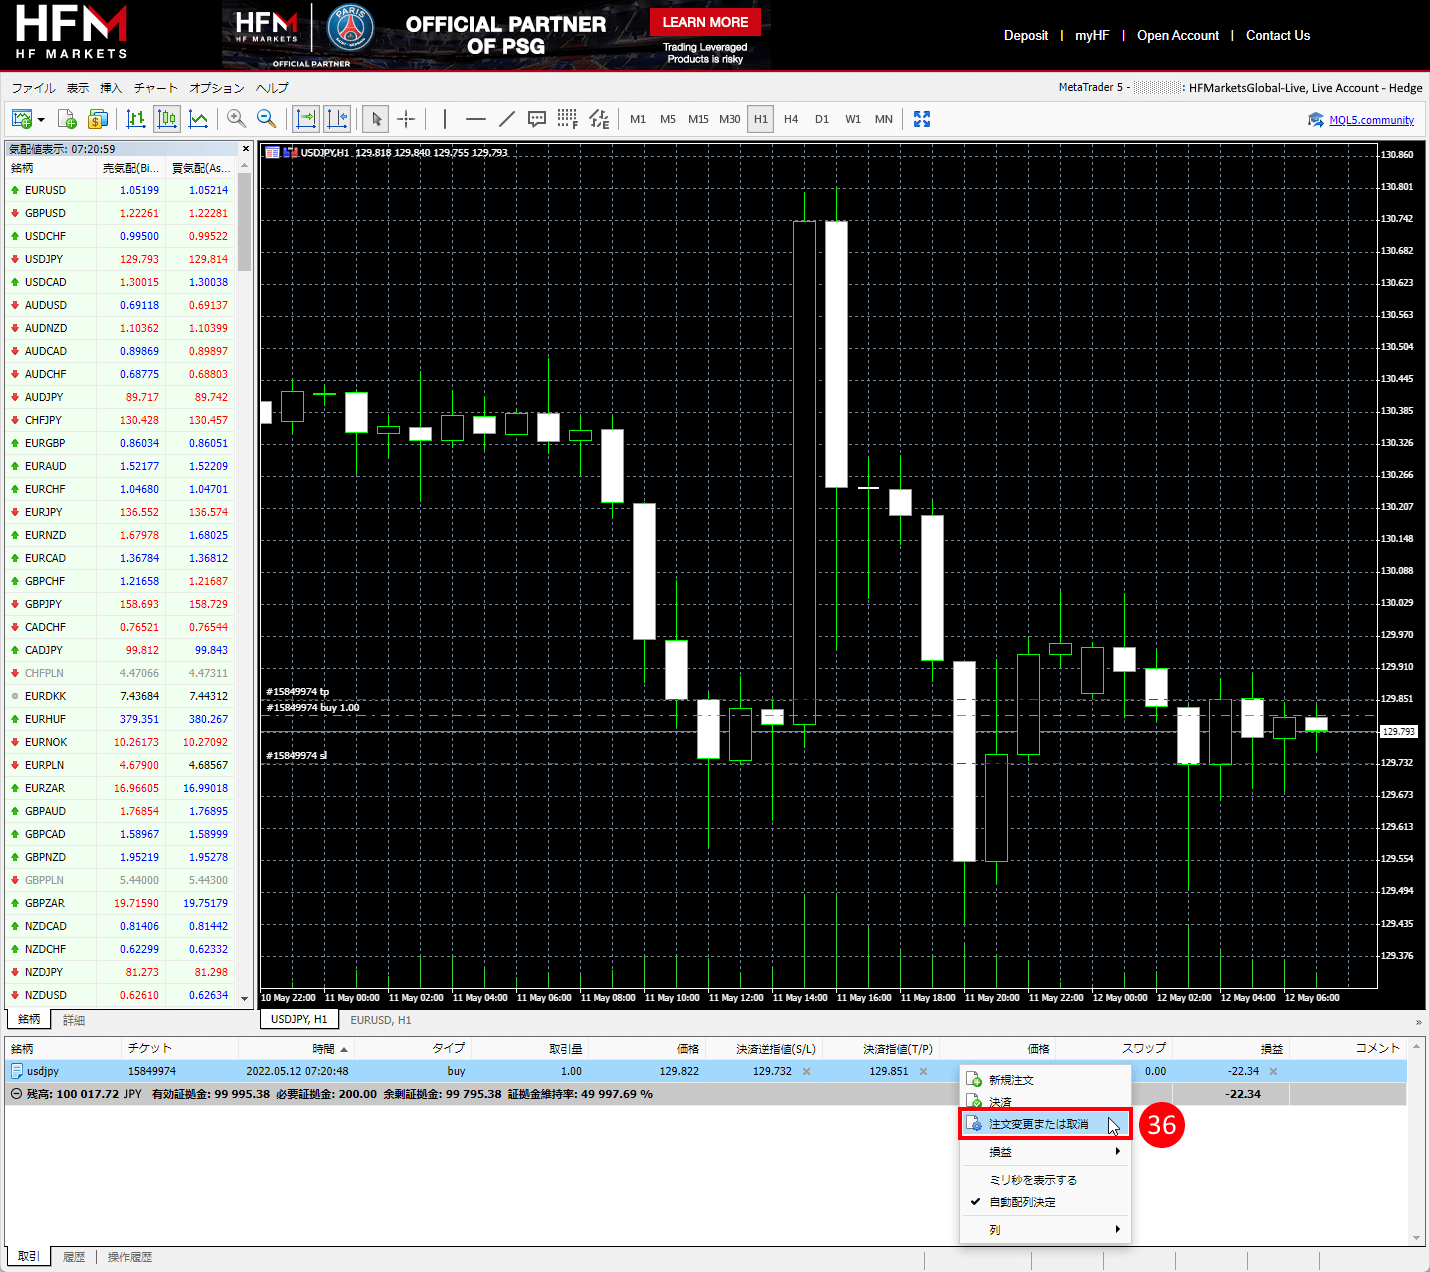The height and width of the screenshot is (1272, 1430).
Task: Click the fullscreen chart icon
Action: click(x=922, y=119)
